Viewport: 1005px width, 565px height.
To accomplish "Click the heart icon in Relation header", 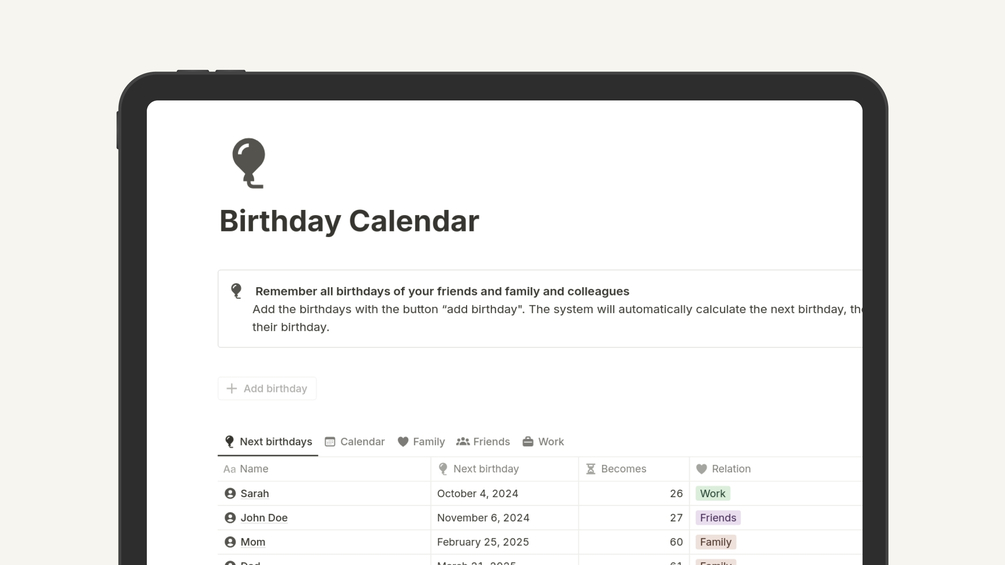I will tap(702, 469).
